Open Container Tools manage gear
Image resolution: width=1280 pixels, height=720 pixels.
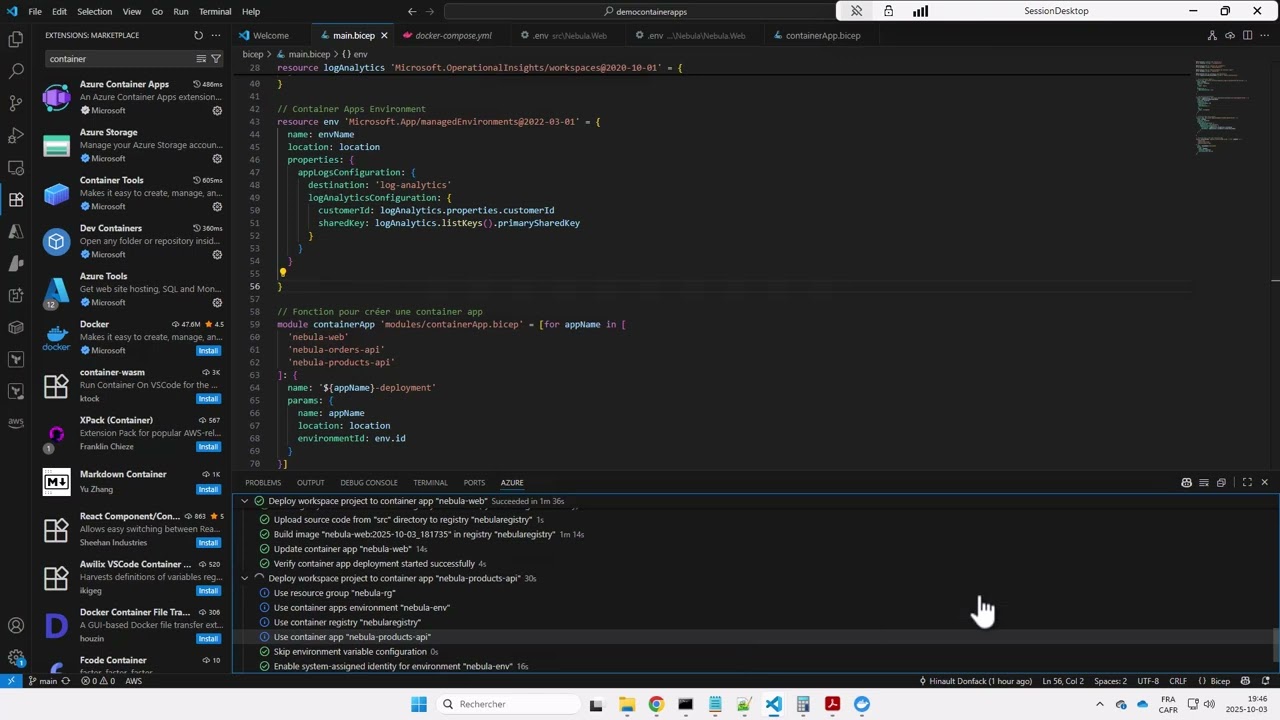pyautogui.click(x=217, y=206)
